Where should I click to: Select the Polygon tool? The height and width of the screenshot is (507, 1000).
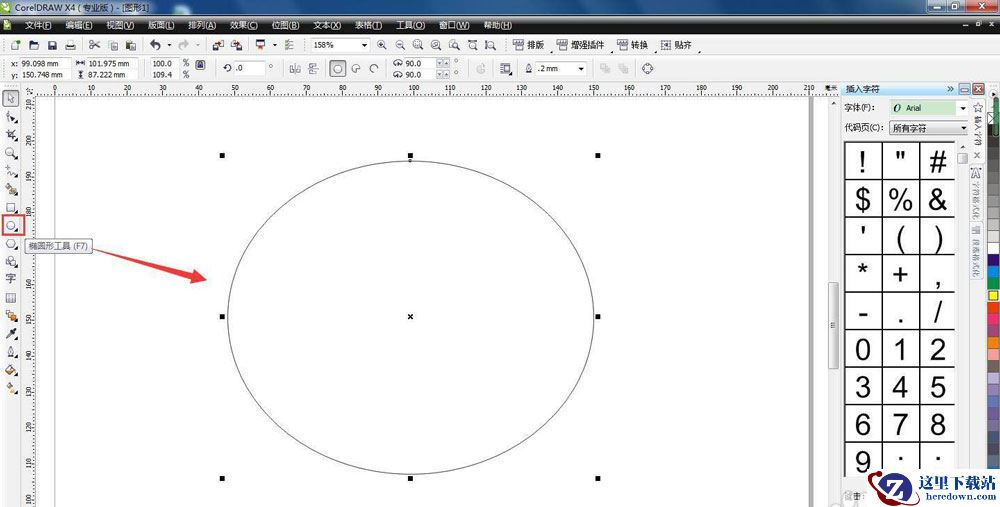tap(11, 244)
